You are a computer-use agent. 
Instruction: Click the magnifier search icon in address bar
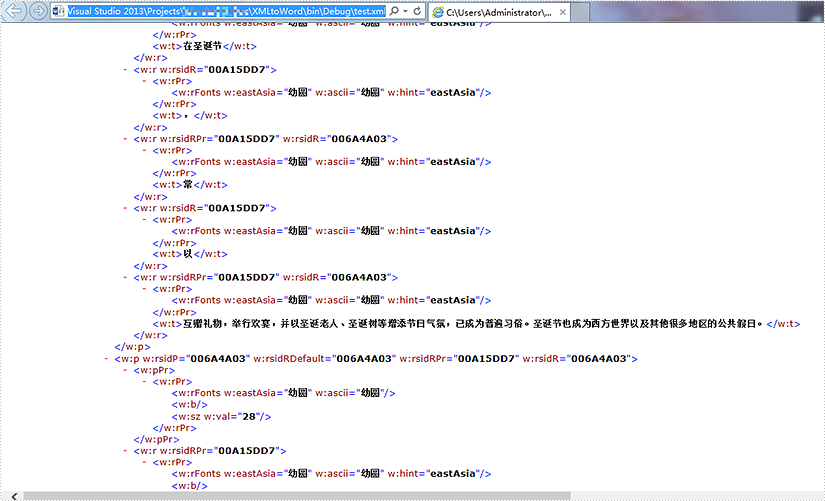coord(394,11)
